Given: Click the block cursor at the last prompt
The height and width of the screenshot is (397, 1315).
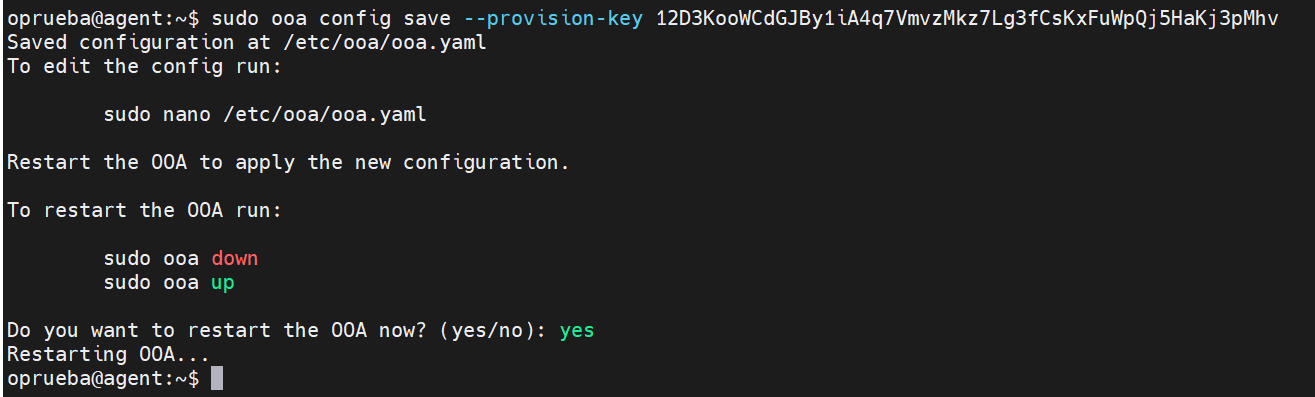Looking at the screenshot, I should coord(217,378).
